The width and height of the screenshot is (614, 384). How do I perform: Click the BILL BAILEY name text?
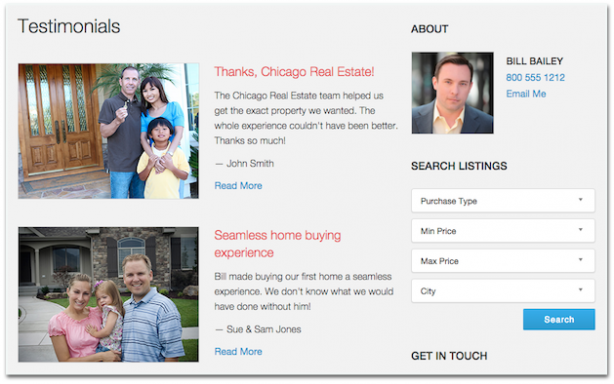535,61
